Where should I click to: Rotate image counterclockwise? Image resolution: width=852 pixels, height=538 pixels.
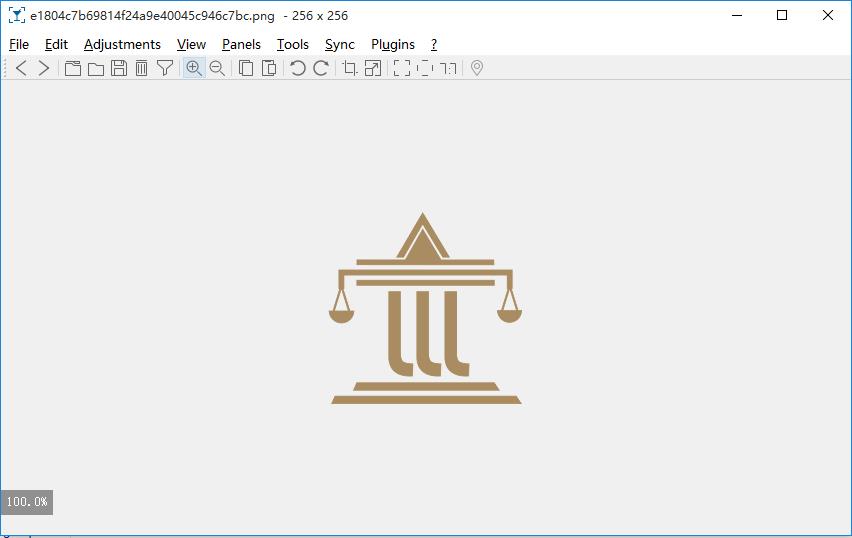coord(298,68)
